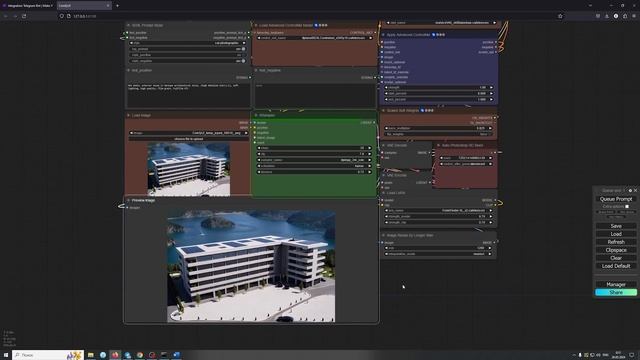Increase strength_clip in Load LoRA
Screen dimensions: 640x360
491,222
